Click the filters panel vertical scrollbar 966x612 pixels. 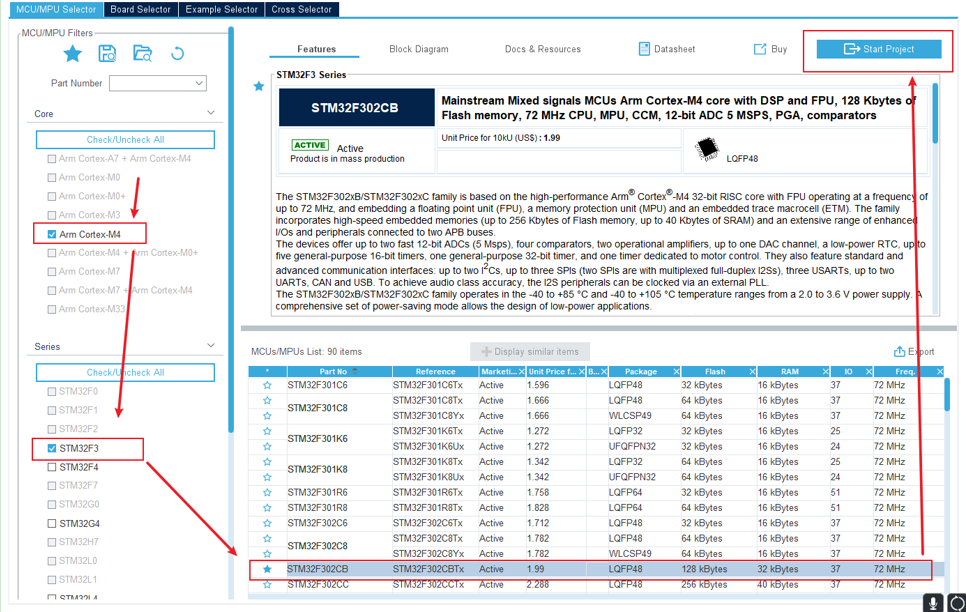[x=231, y=228]
